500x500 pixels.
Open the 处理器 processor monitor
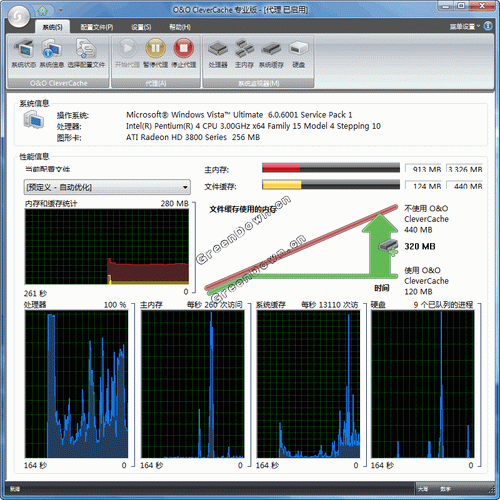click(x=218, y=53)
